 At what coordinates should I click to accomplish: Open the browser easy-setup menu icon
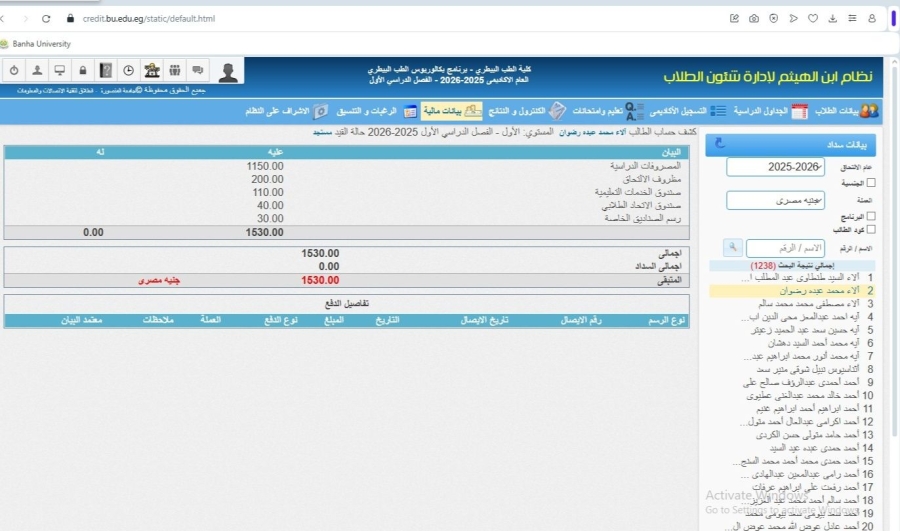pyautogui.click(x=852, y=18)
